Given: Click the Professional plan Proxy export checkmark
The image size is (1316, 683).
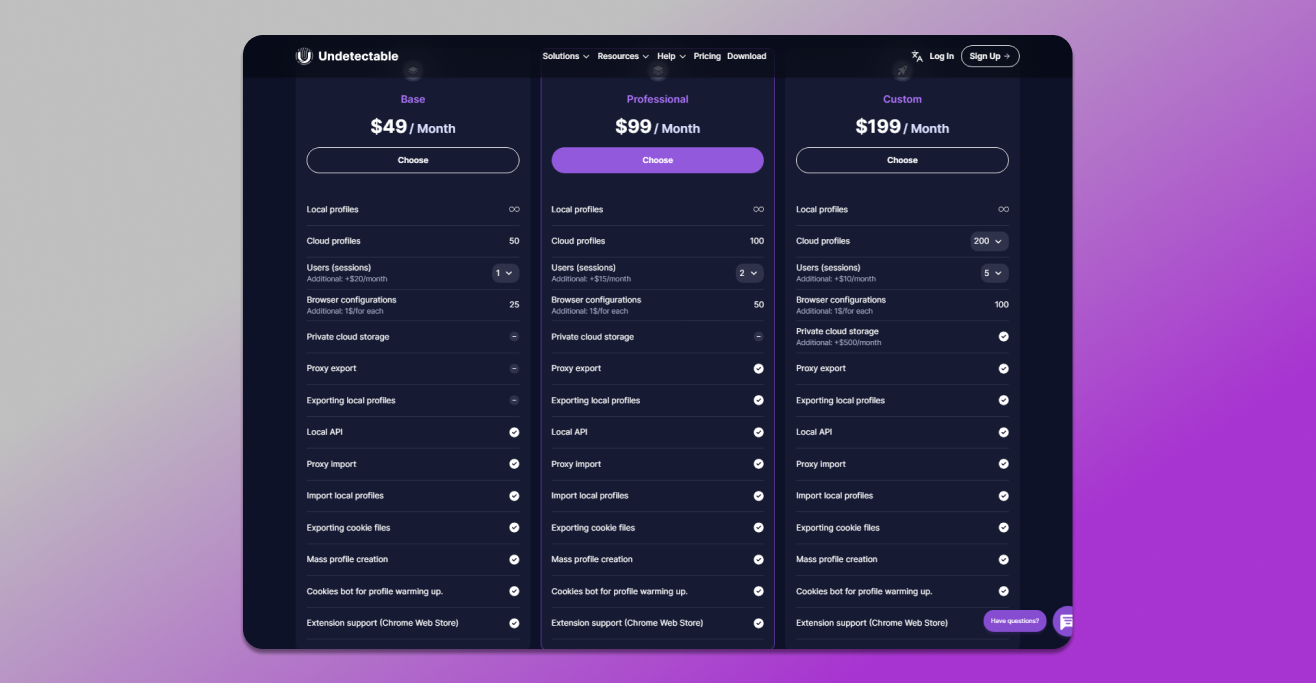Looking at the screenshot, I should point(758,369).
